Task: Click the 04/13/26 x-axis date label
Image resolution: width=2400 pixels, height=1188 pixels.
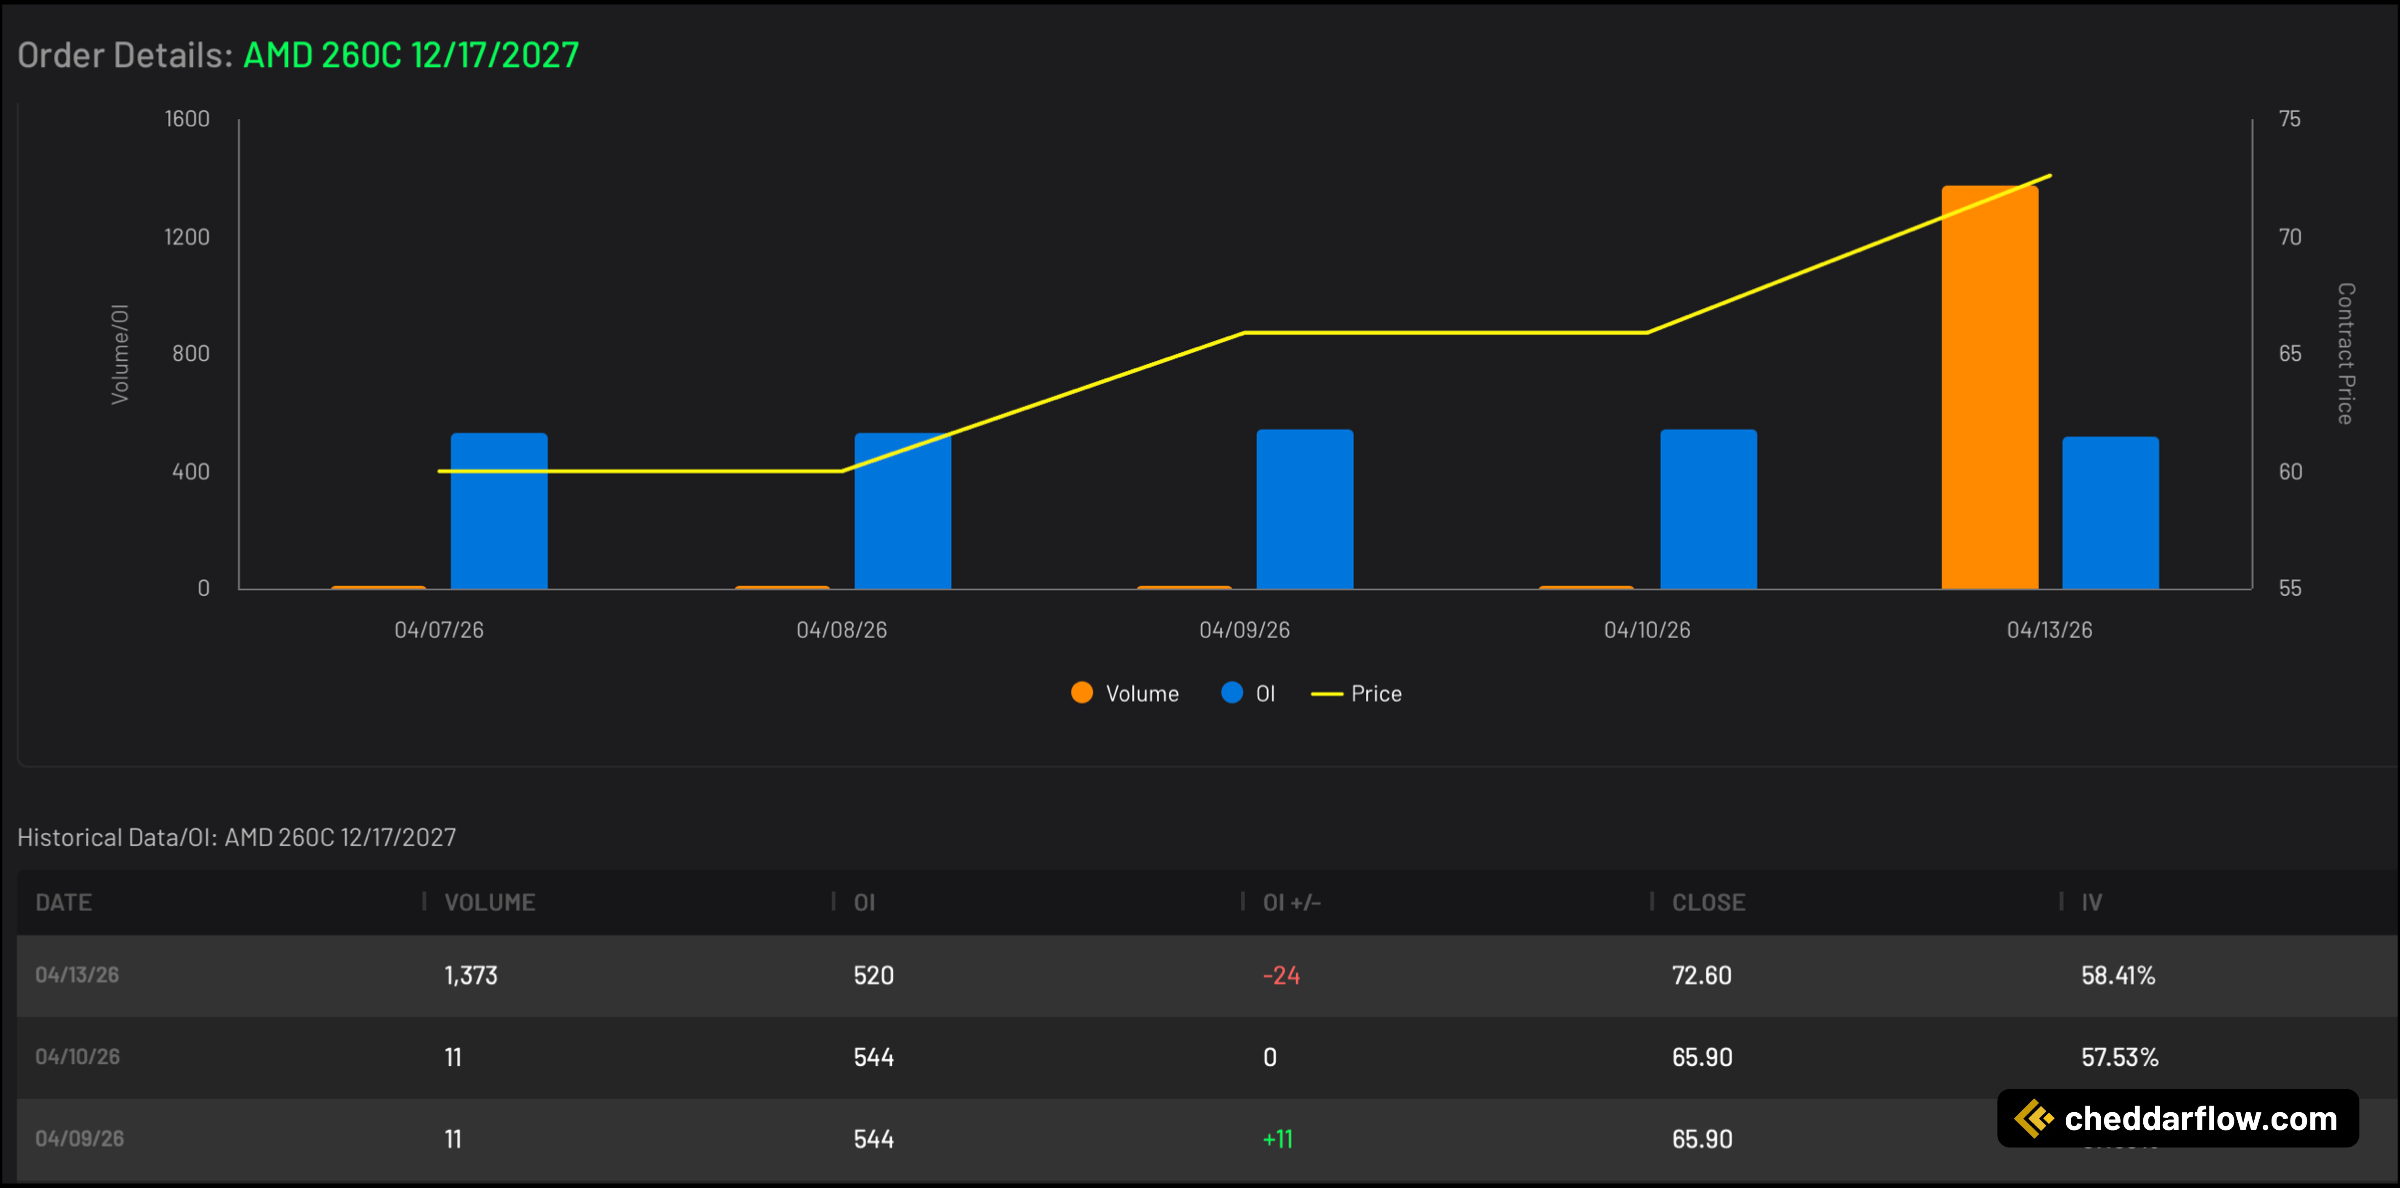Action: (x=2050, y=630)
